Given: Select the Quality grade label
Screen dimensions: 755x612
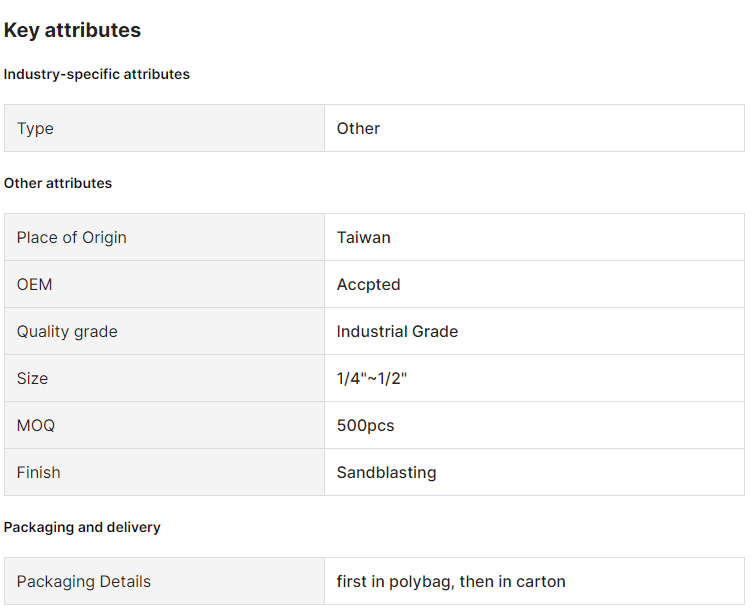Looking at the screenshot, I should (67, 331).
